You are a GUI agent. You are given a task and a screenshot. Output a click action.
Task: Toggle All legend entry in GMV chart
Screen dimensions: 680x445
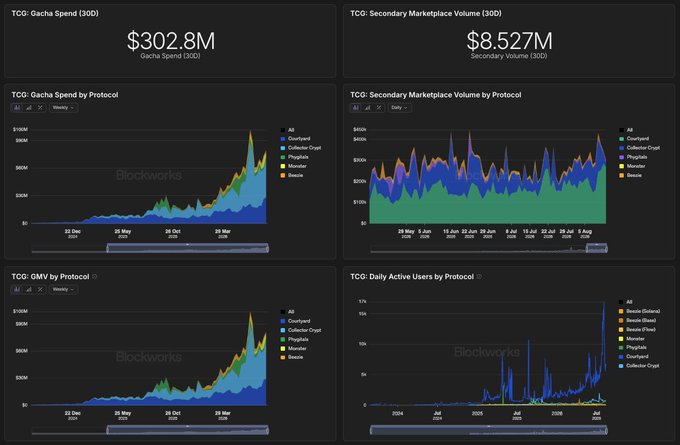pyautogui.click(x=288, y=312)
